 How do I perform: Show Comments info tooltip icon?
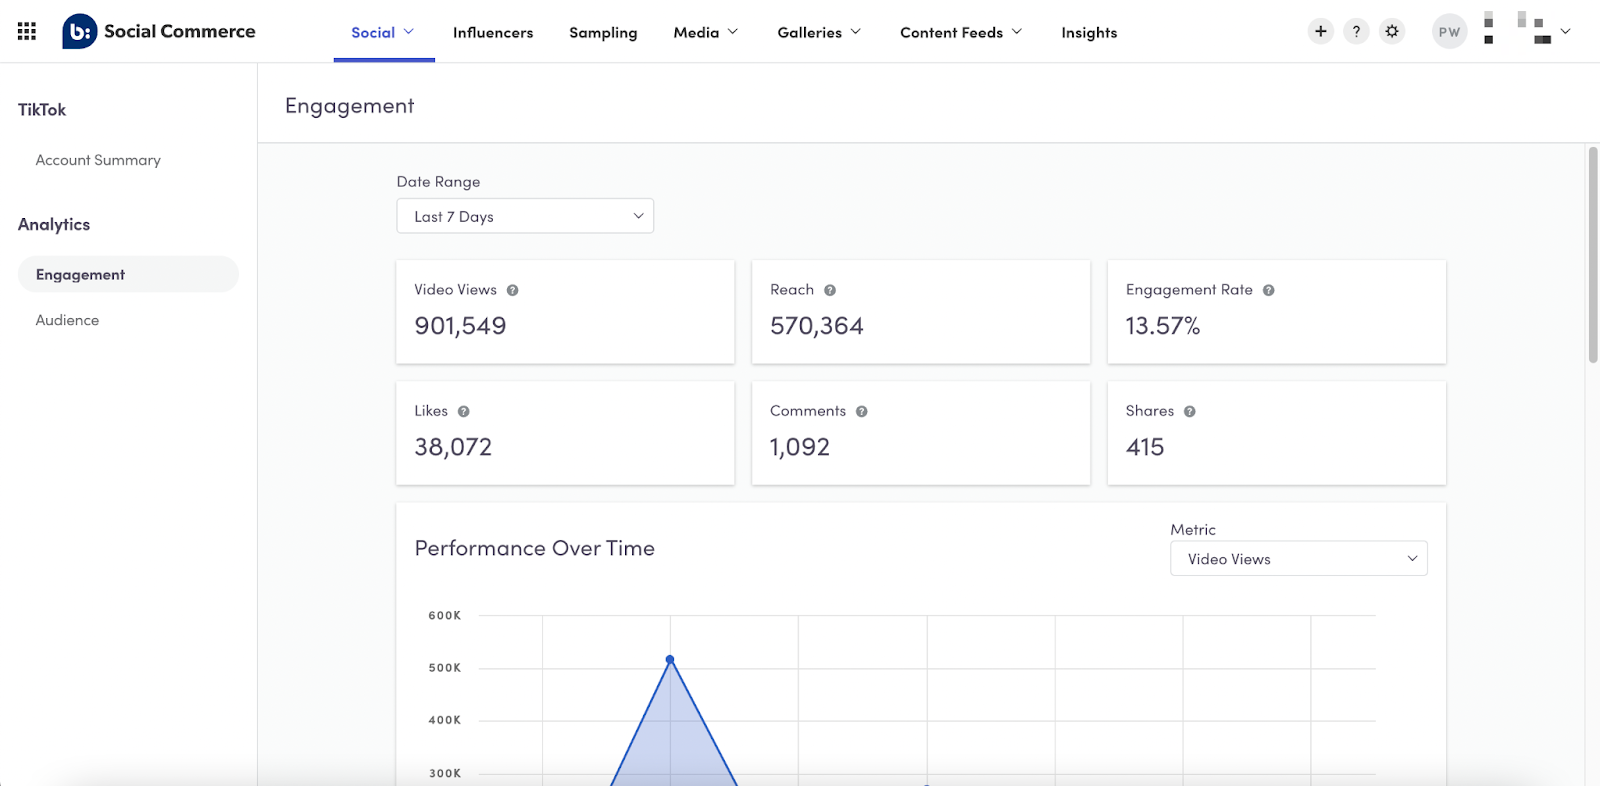tap(862, 411)
